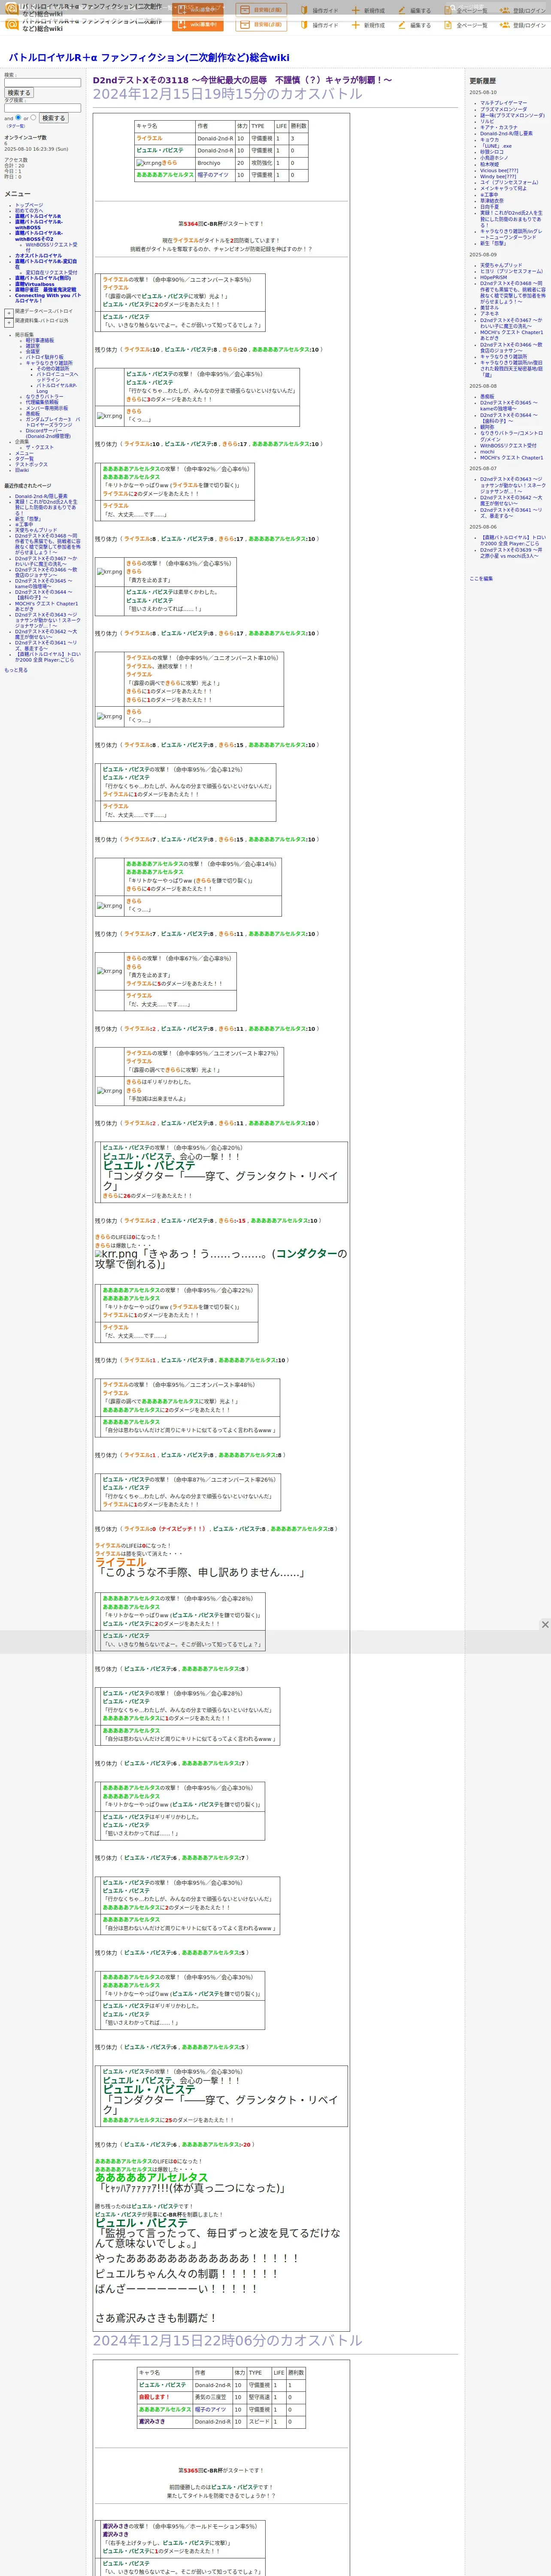Screen dimensions: 551x2576
Task: Click heading 2024年12月15日22時06分のカオスバトル
Action: click(x=228, y=2341)
